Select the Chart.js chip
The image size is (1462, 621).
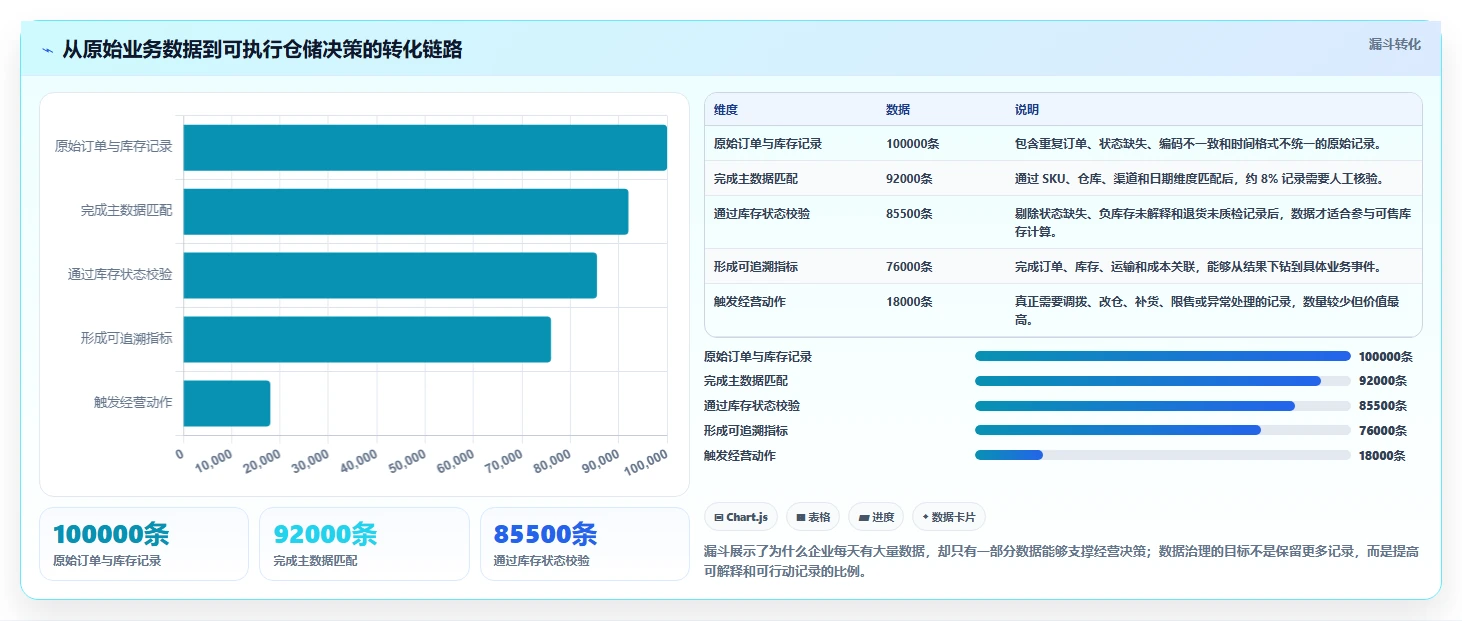(x=741, y=517)
